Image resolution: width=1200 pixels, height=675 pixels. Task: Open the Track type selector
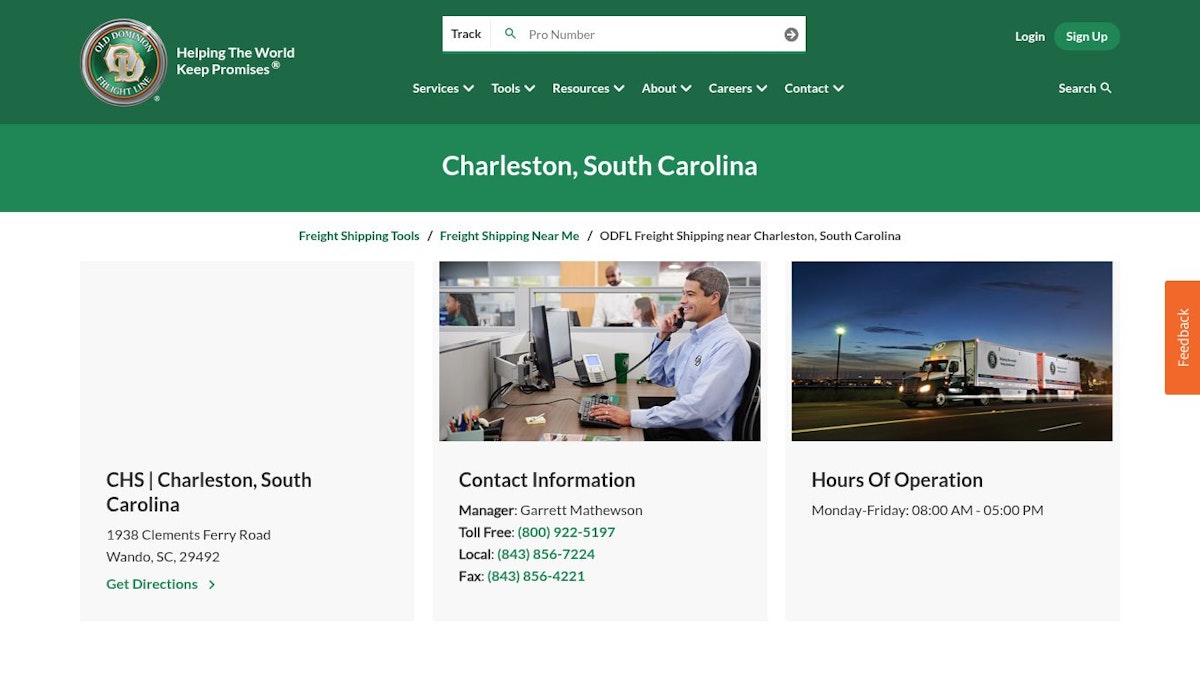pyautogui.click(x=466, y=34)
